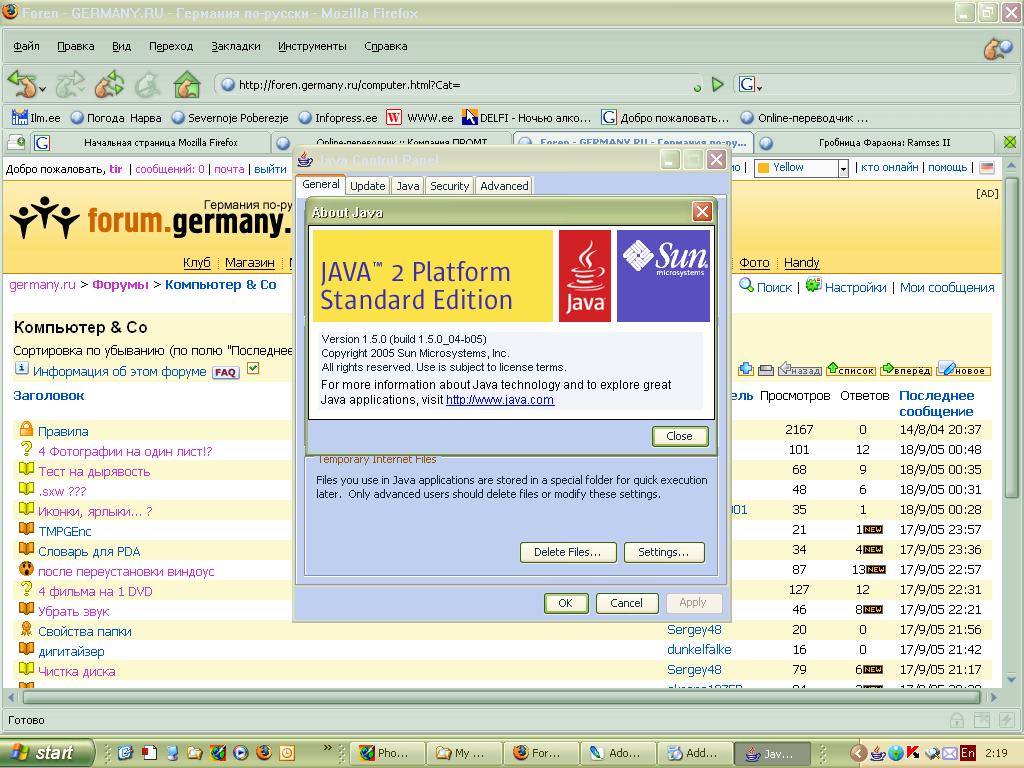Open the Ilm.ee bookmark
Viewport: 1024px width, 768px height.
tap(36, 118)
